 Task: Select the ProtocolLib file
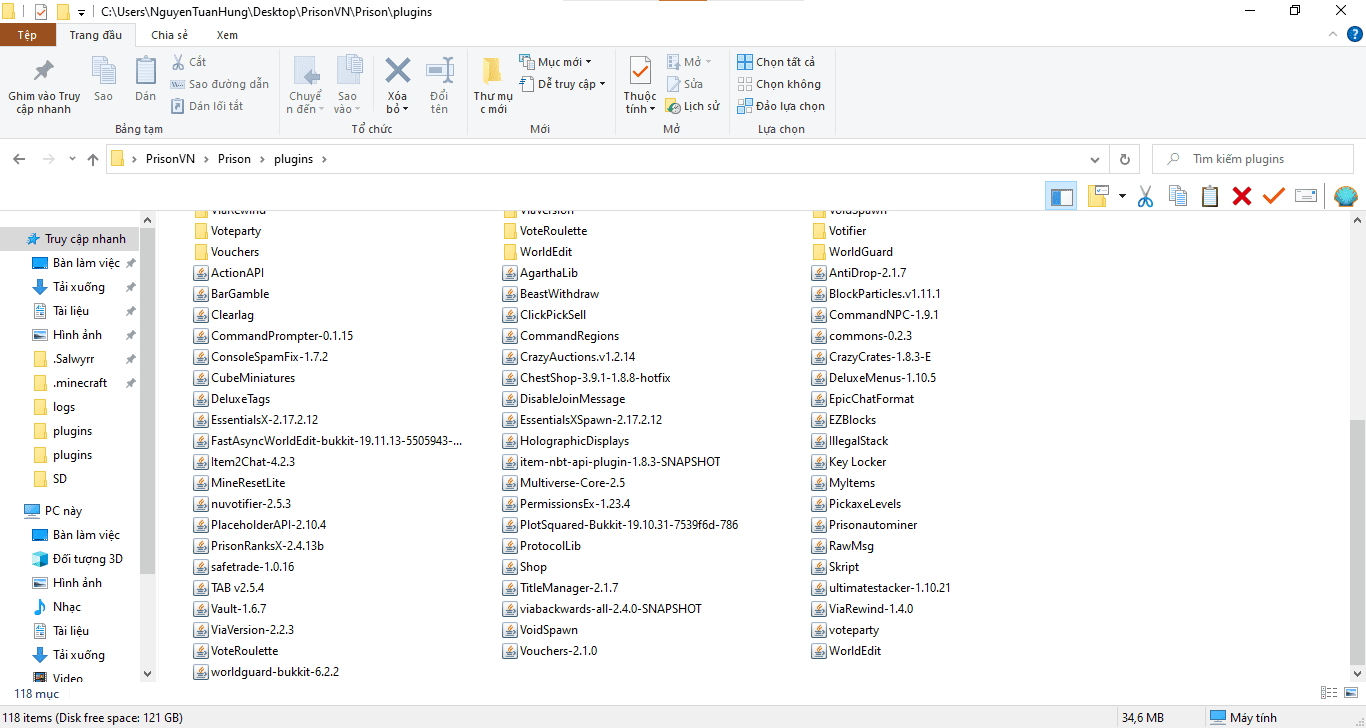click(x=550, y=546)
